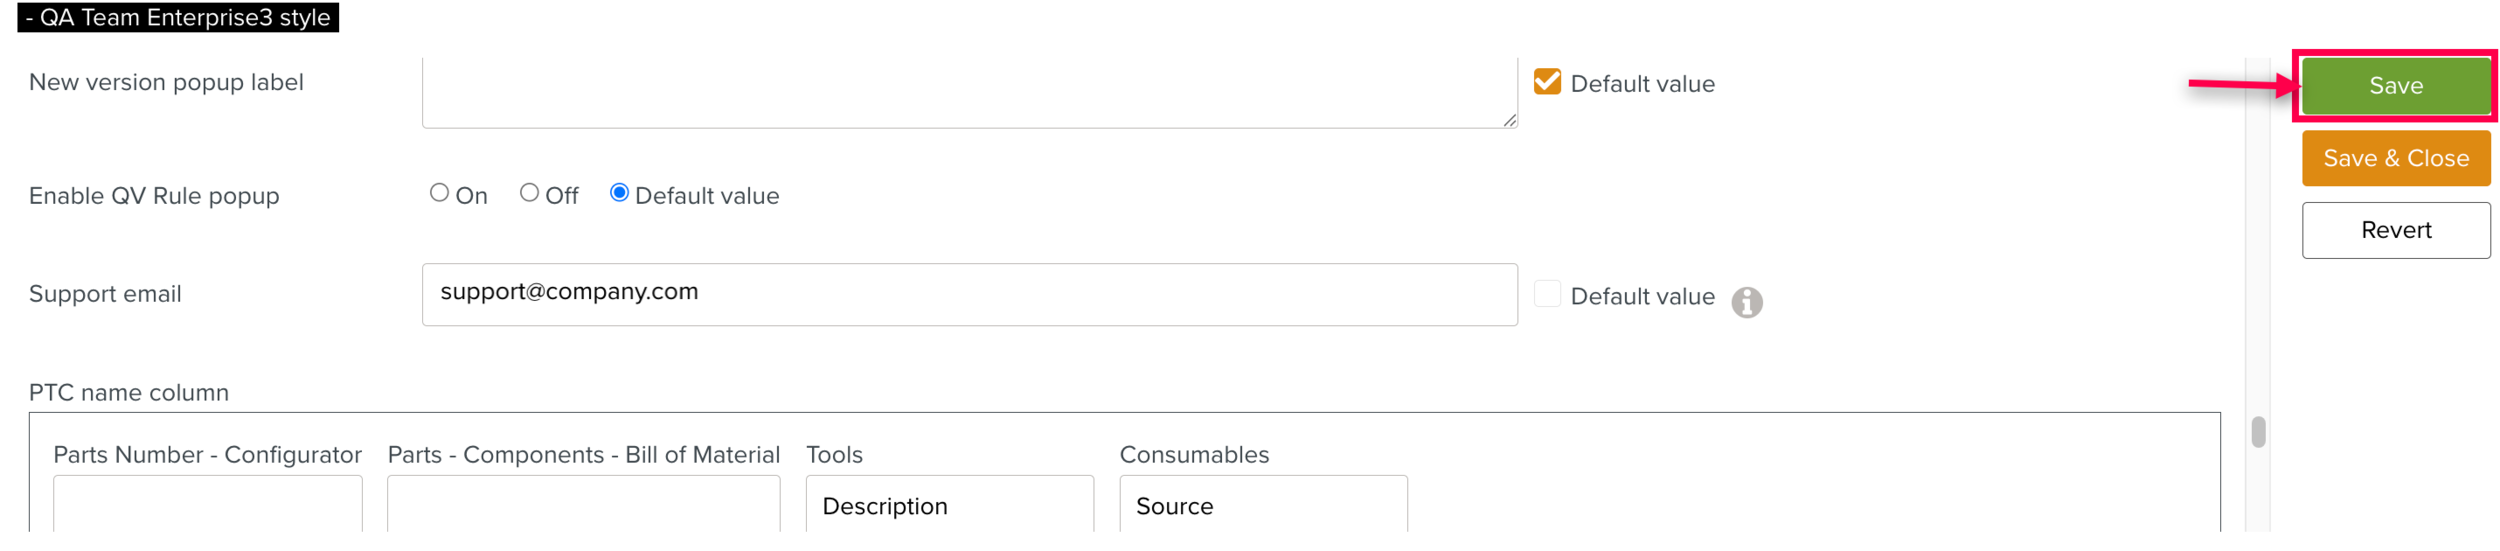Select Off for Enable QV Rule popup
This screenshot has width=2500, height=551.
(529, 193)
